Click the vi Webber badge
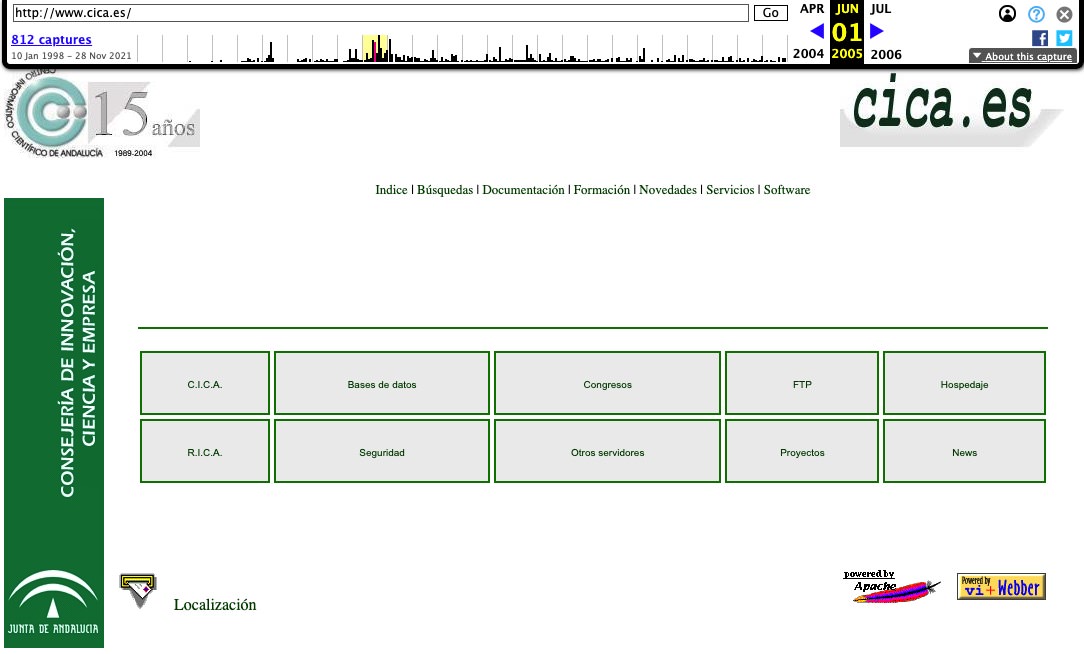1084x654 pixels. (1001, 587)
